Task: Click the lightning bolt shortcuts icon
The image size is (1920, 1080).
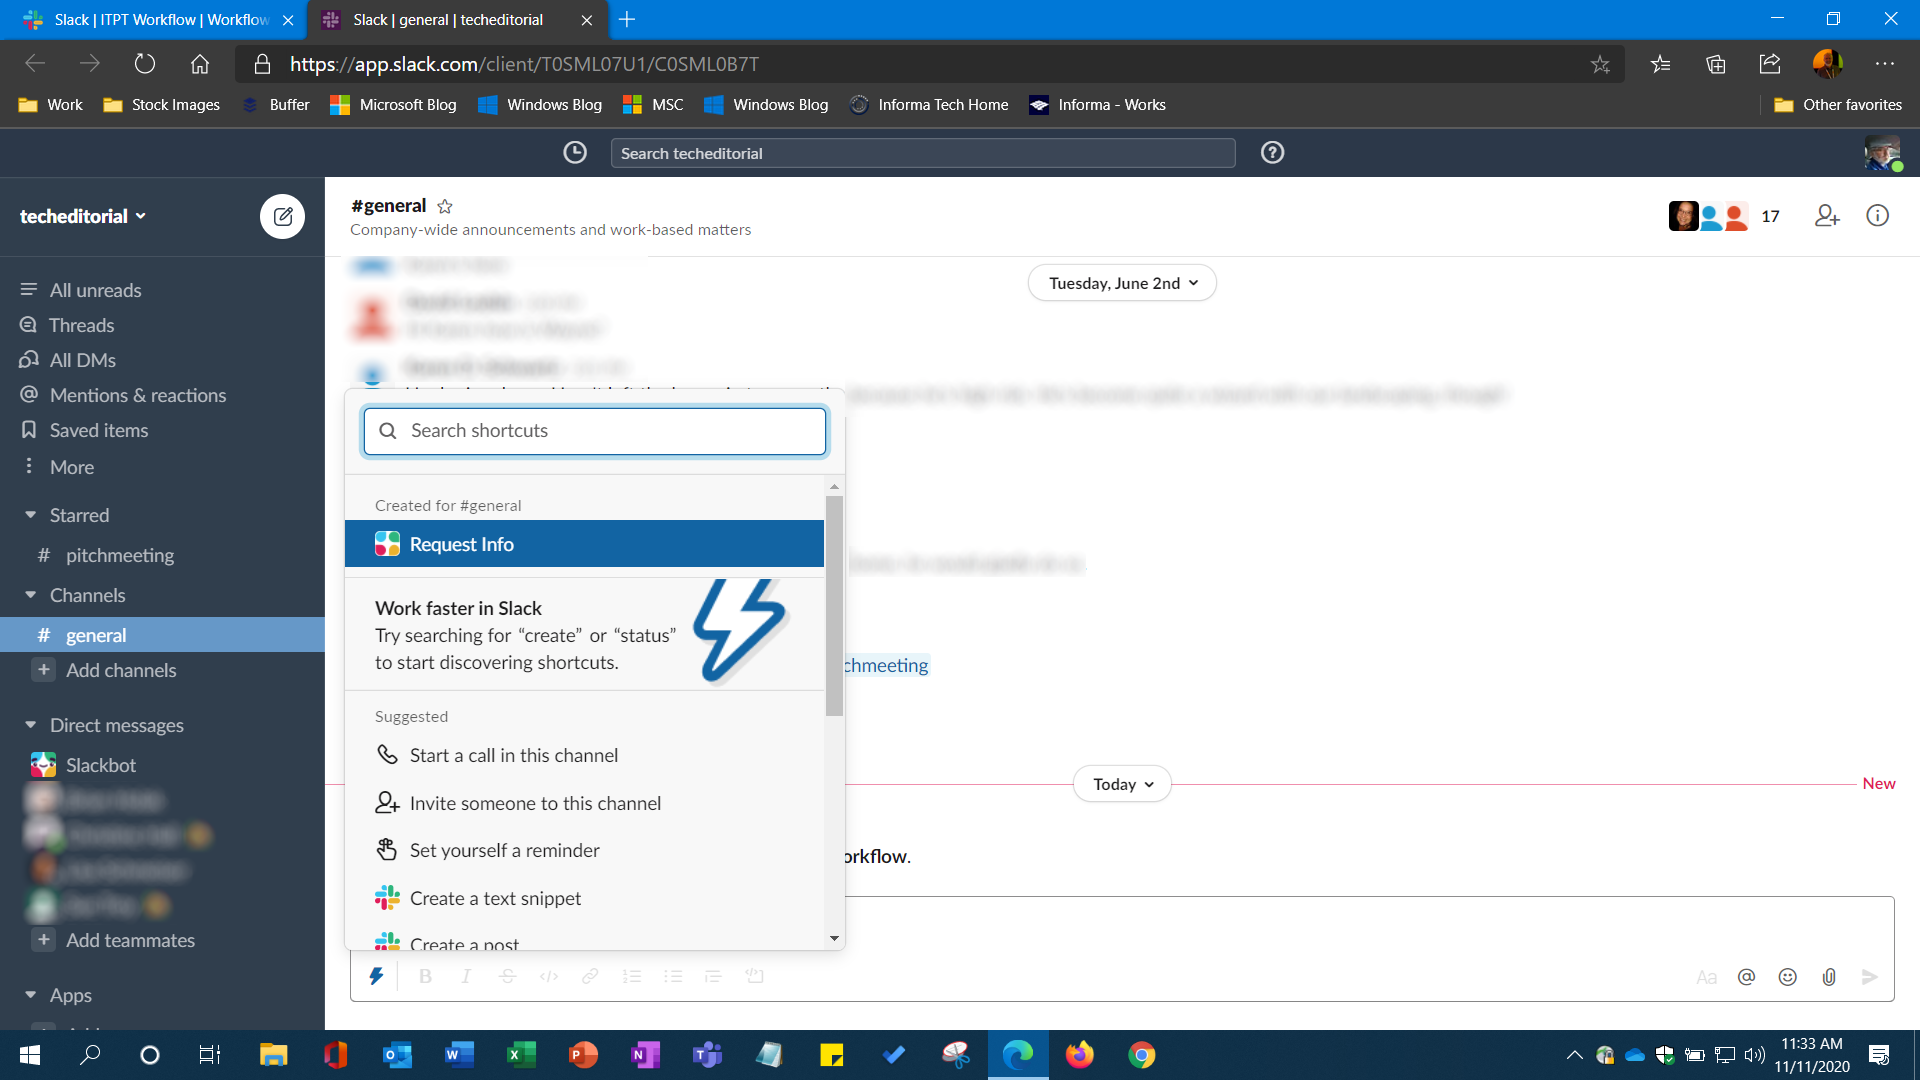Action: pyautogui.click(x=376, y=976)
